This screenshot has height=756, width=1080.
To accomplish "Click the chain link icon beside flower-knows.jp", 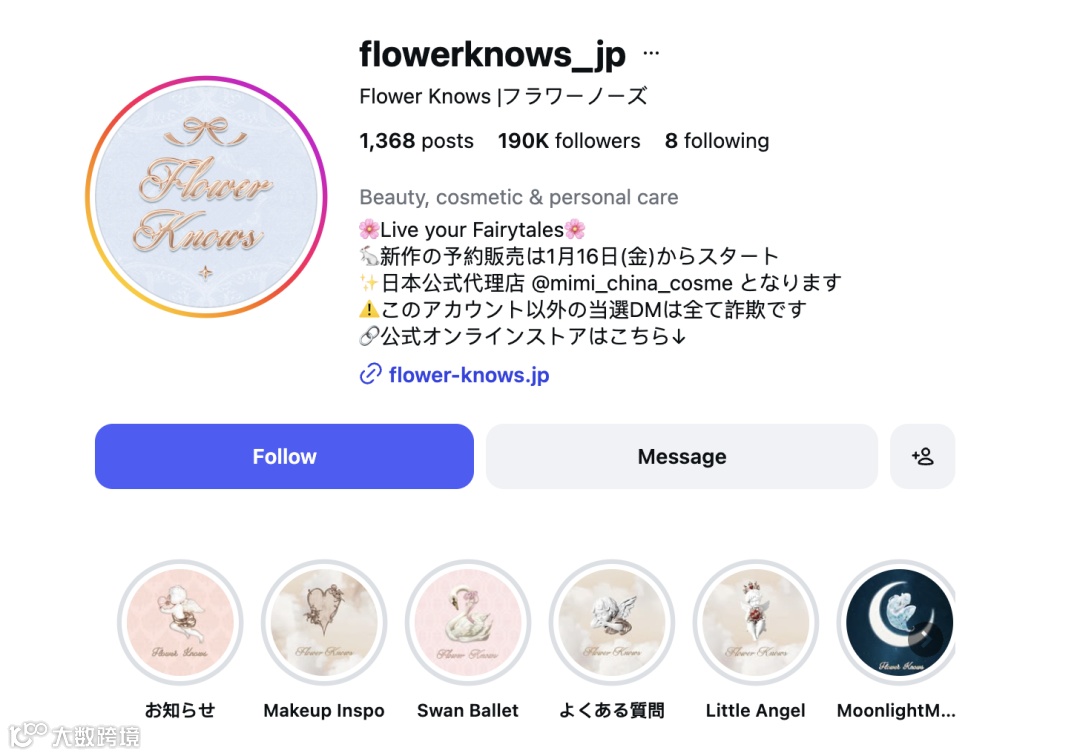I will point(370,375).
